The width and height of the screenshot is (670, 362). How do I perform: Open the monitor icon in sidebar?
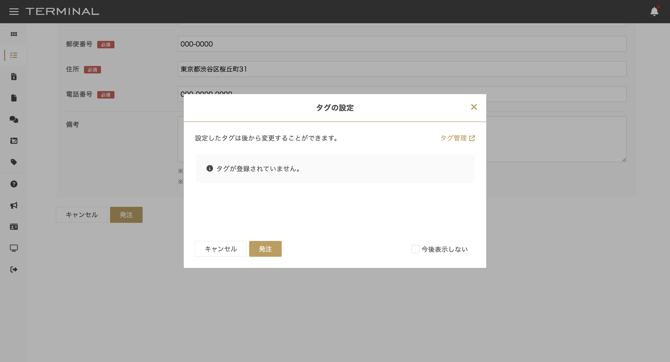(14, 248)
